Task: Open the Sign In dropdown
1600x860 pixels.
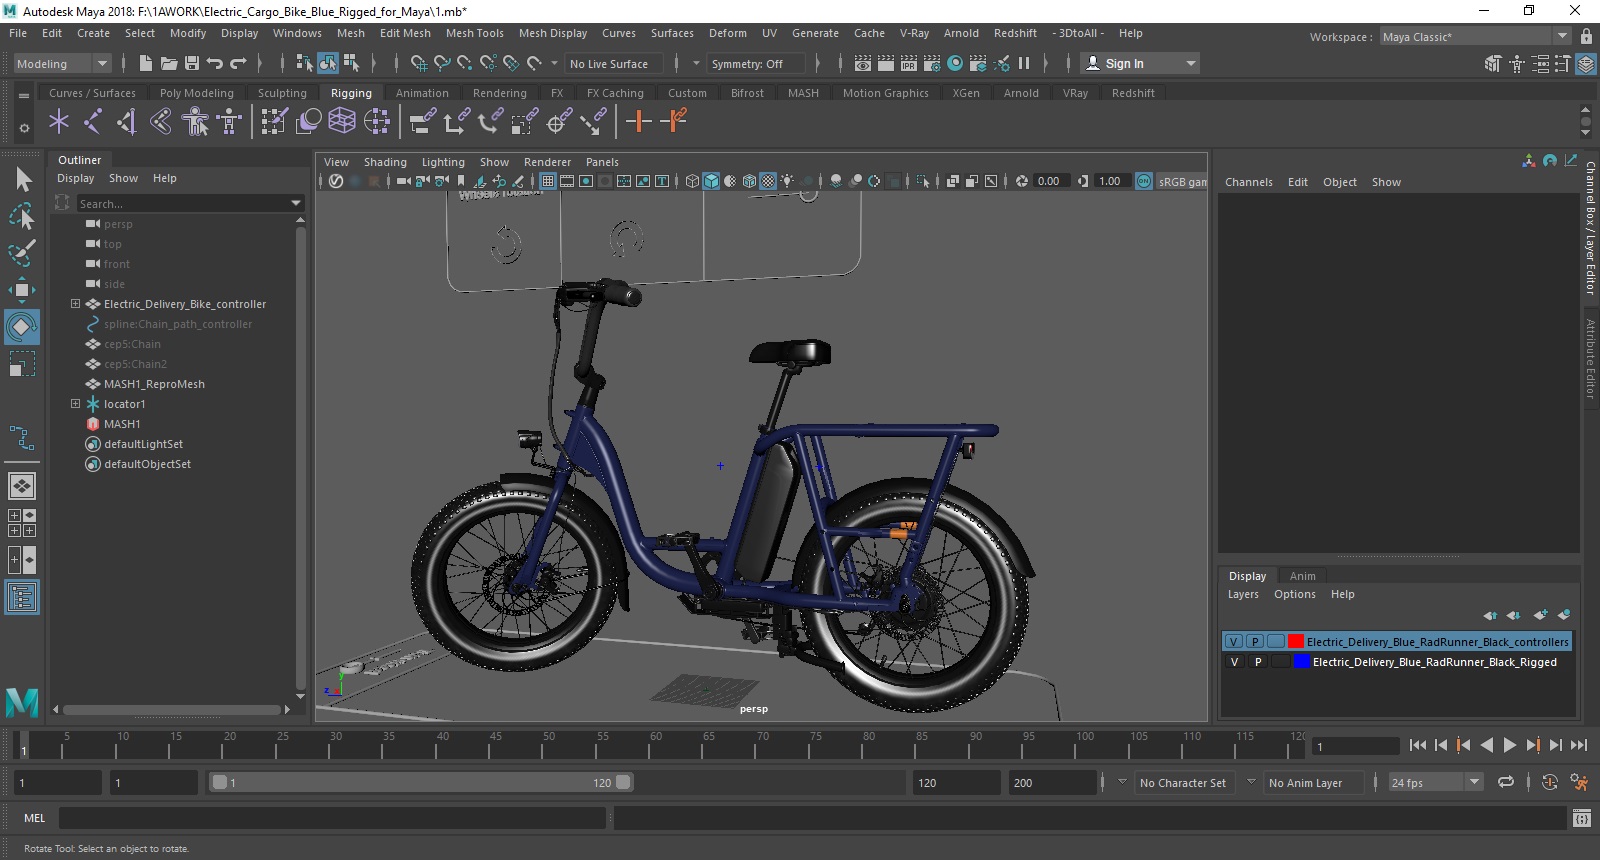Action: coord(1140,63)
